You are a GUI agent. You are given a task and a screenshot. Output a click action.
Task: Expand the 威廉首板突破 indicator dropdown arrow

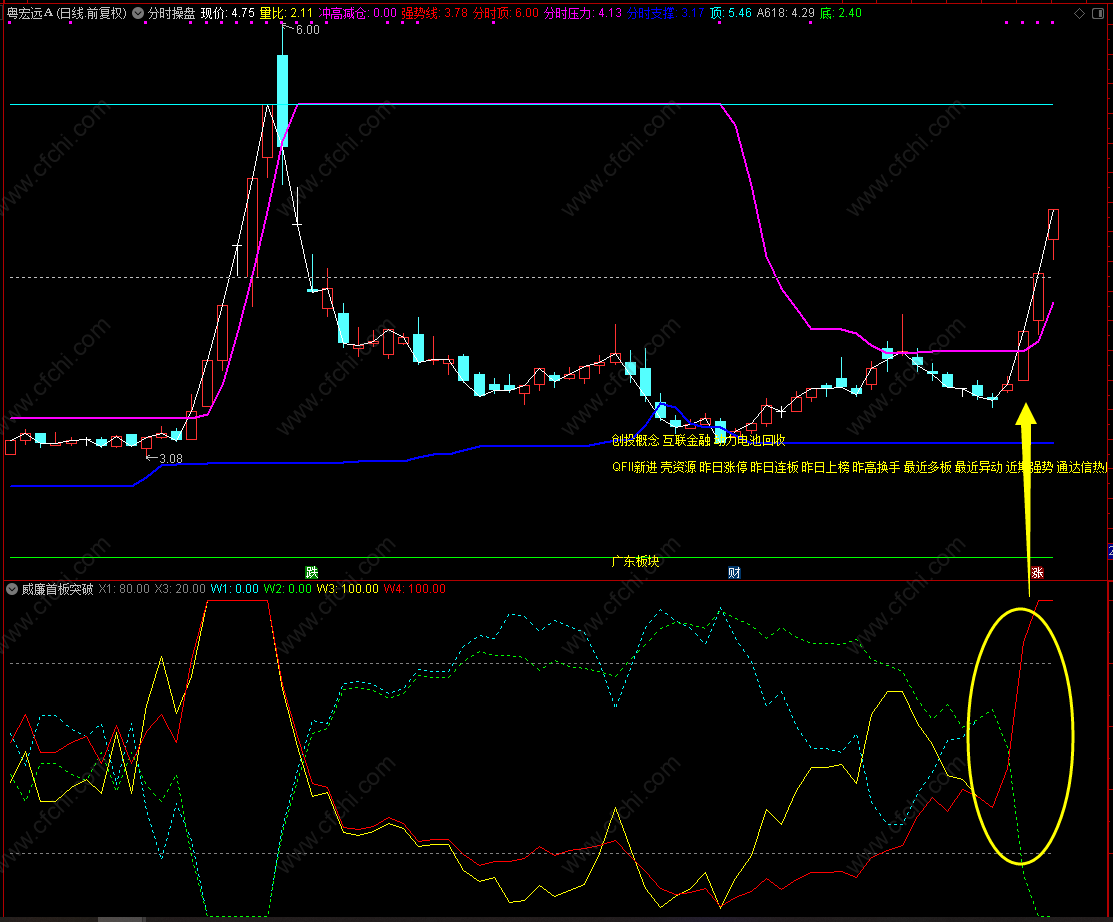tap(12, 589)
